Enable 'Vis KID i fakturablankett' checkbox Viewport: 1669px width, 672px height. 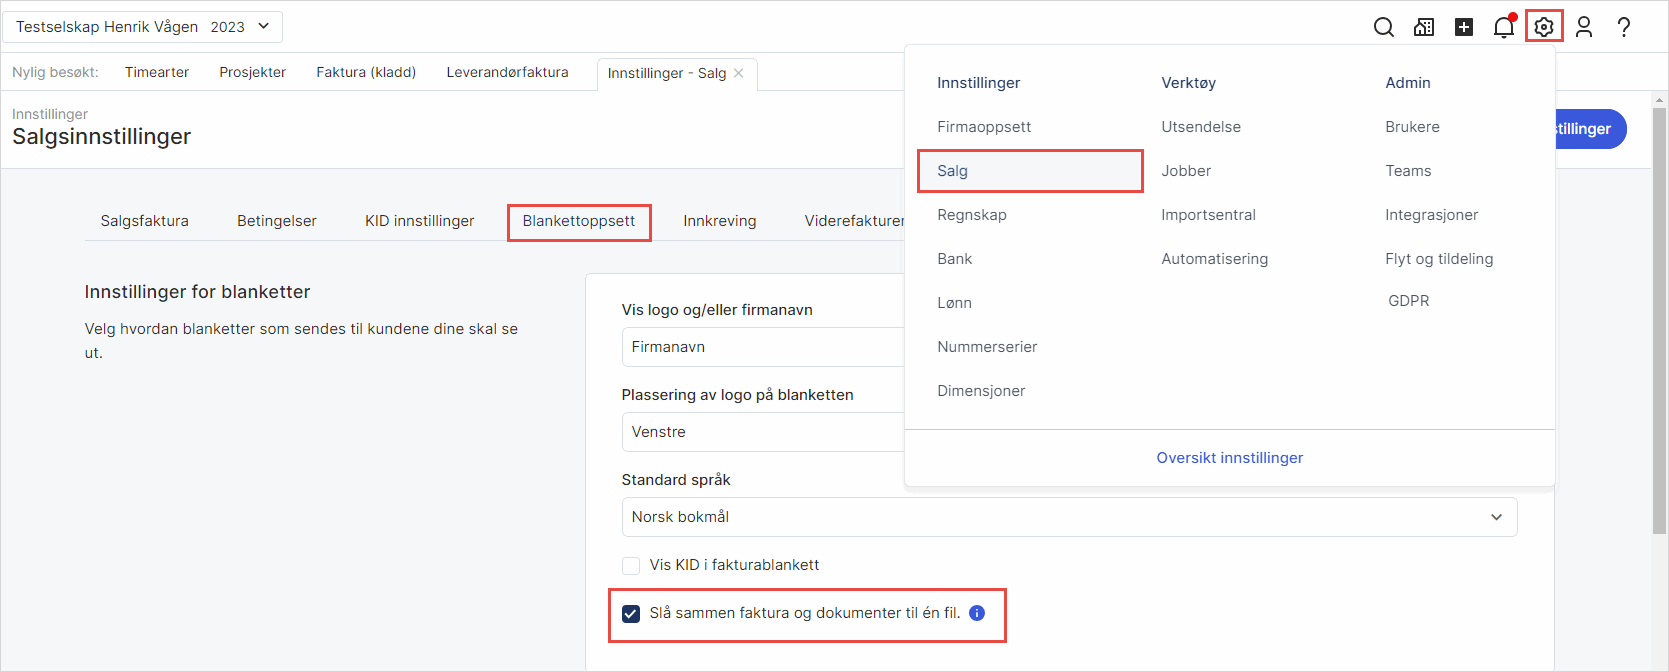(631, 566)
